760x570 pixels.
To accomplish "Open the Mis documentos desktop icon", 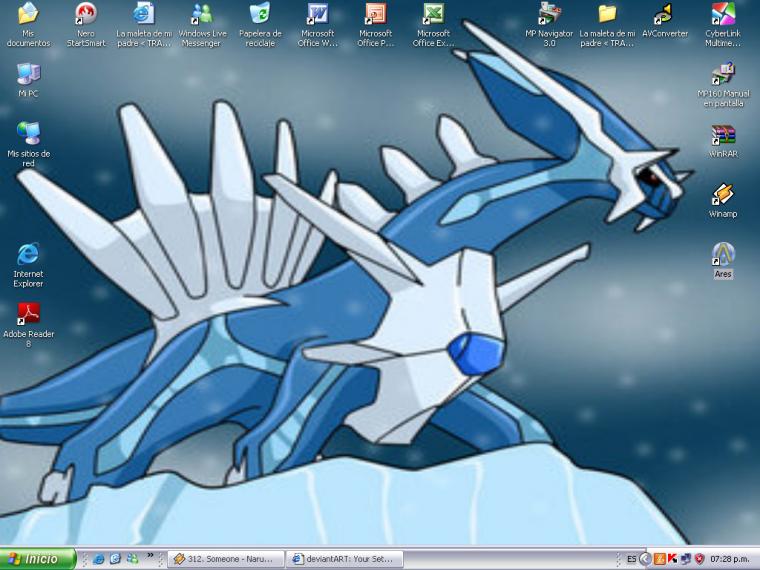I will [28, 24].
